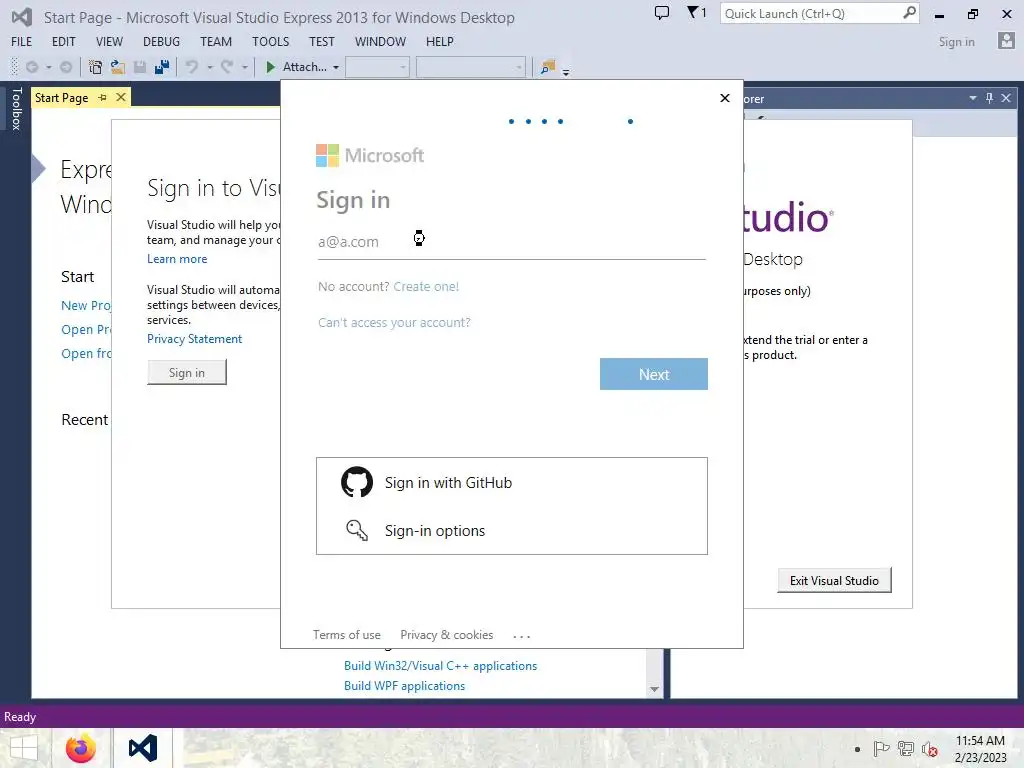This screenshot has width=1024, height=768.
Task: Click the Find in Files toolbar icon
Action: [547, 67]
